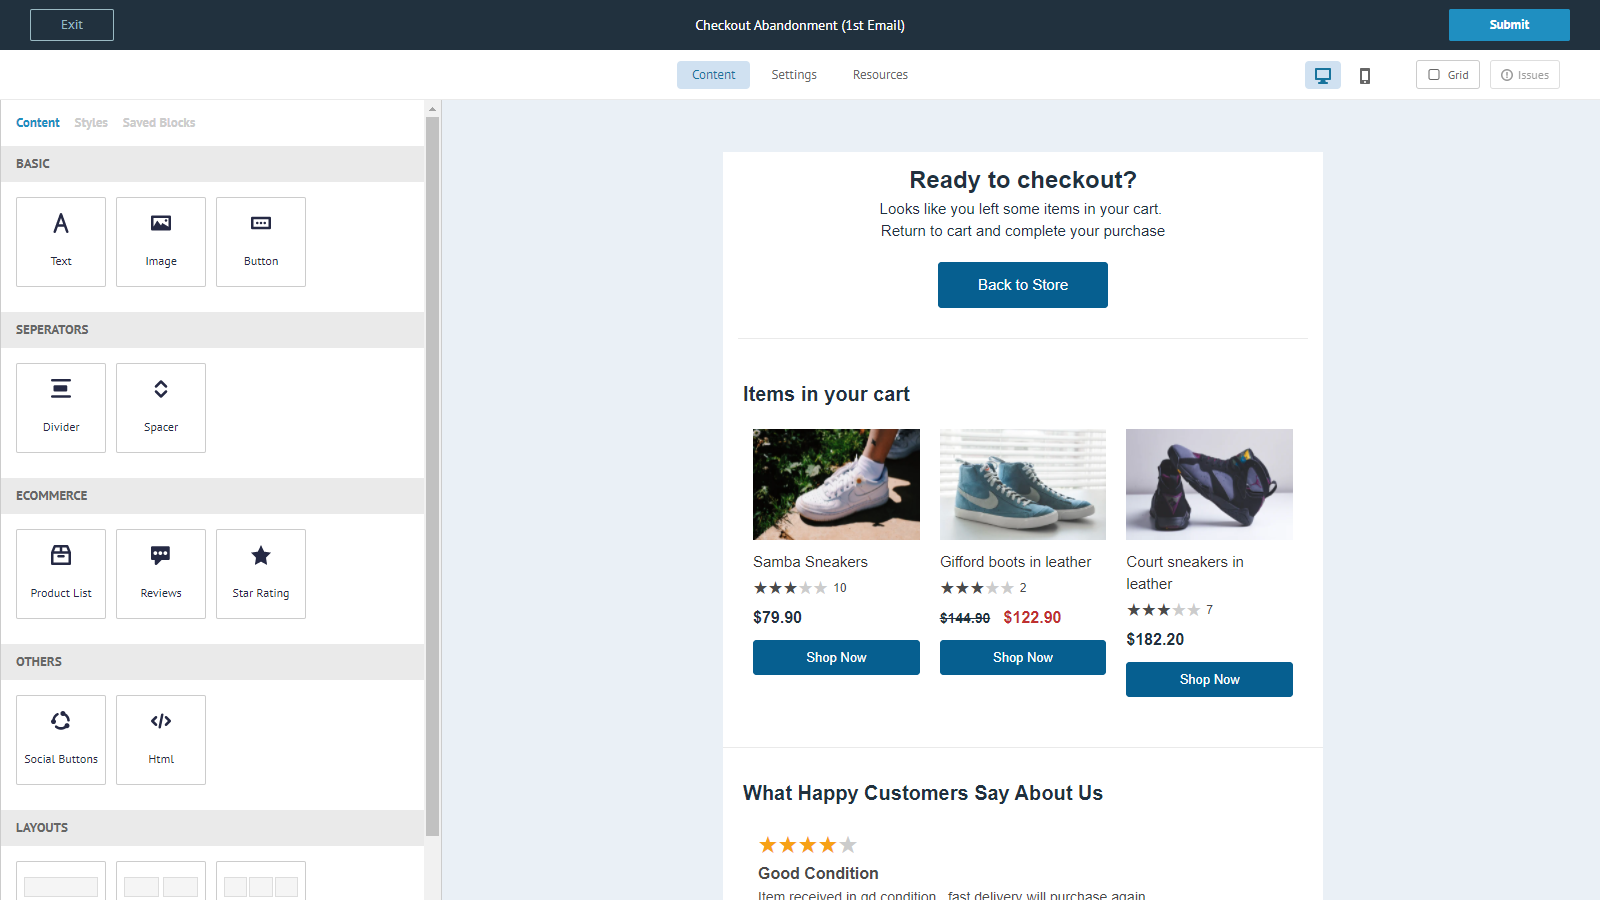Viewport: 1600px width, 900px height.
Task: Add a Text block from Basic
Action: point(61,242)
